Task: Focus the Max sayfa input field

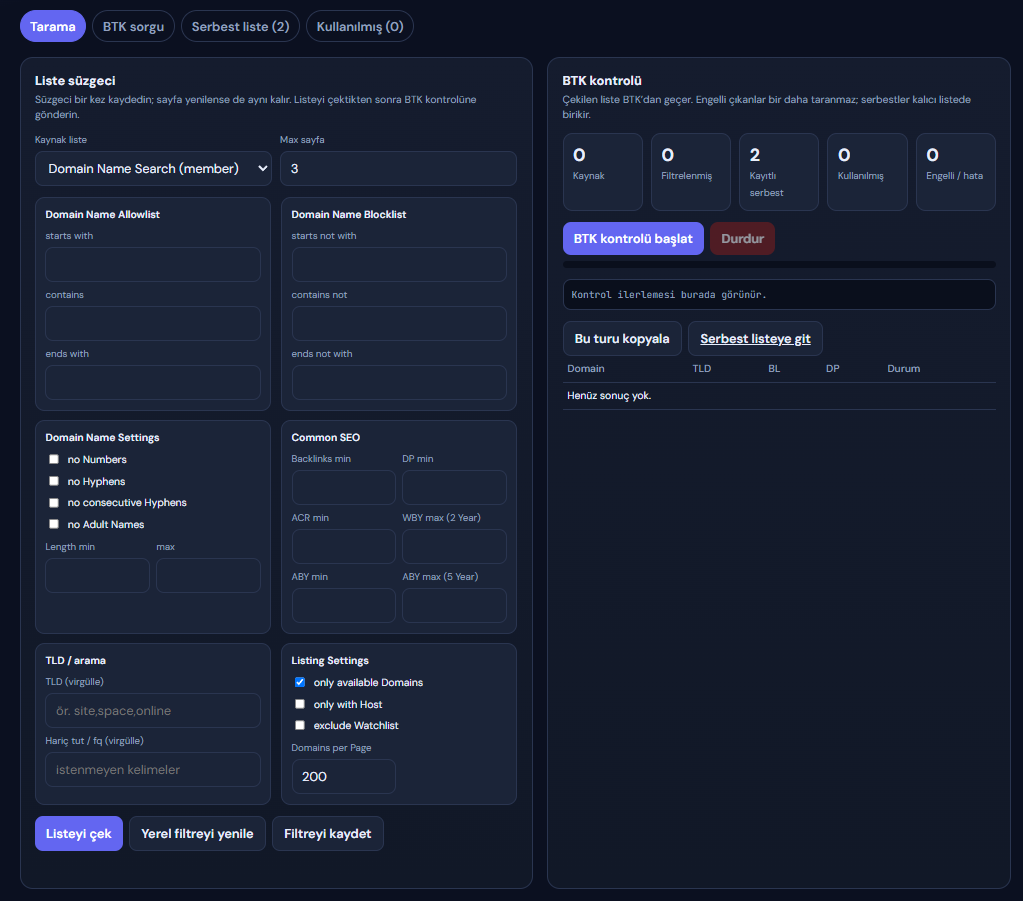Action: [398, 168]
